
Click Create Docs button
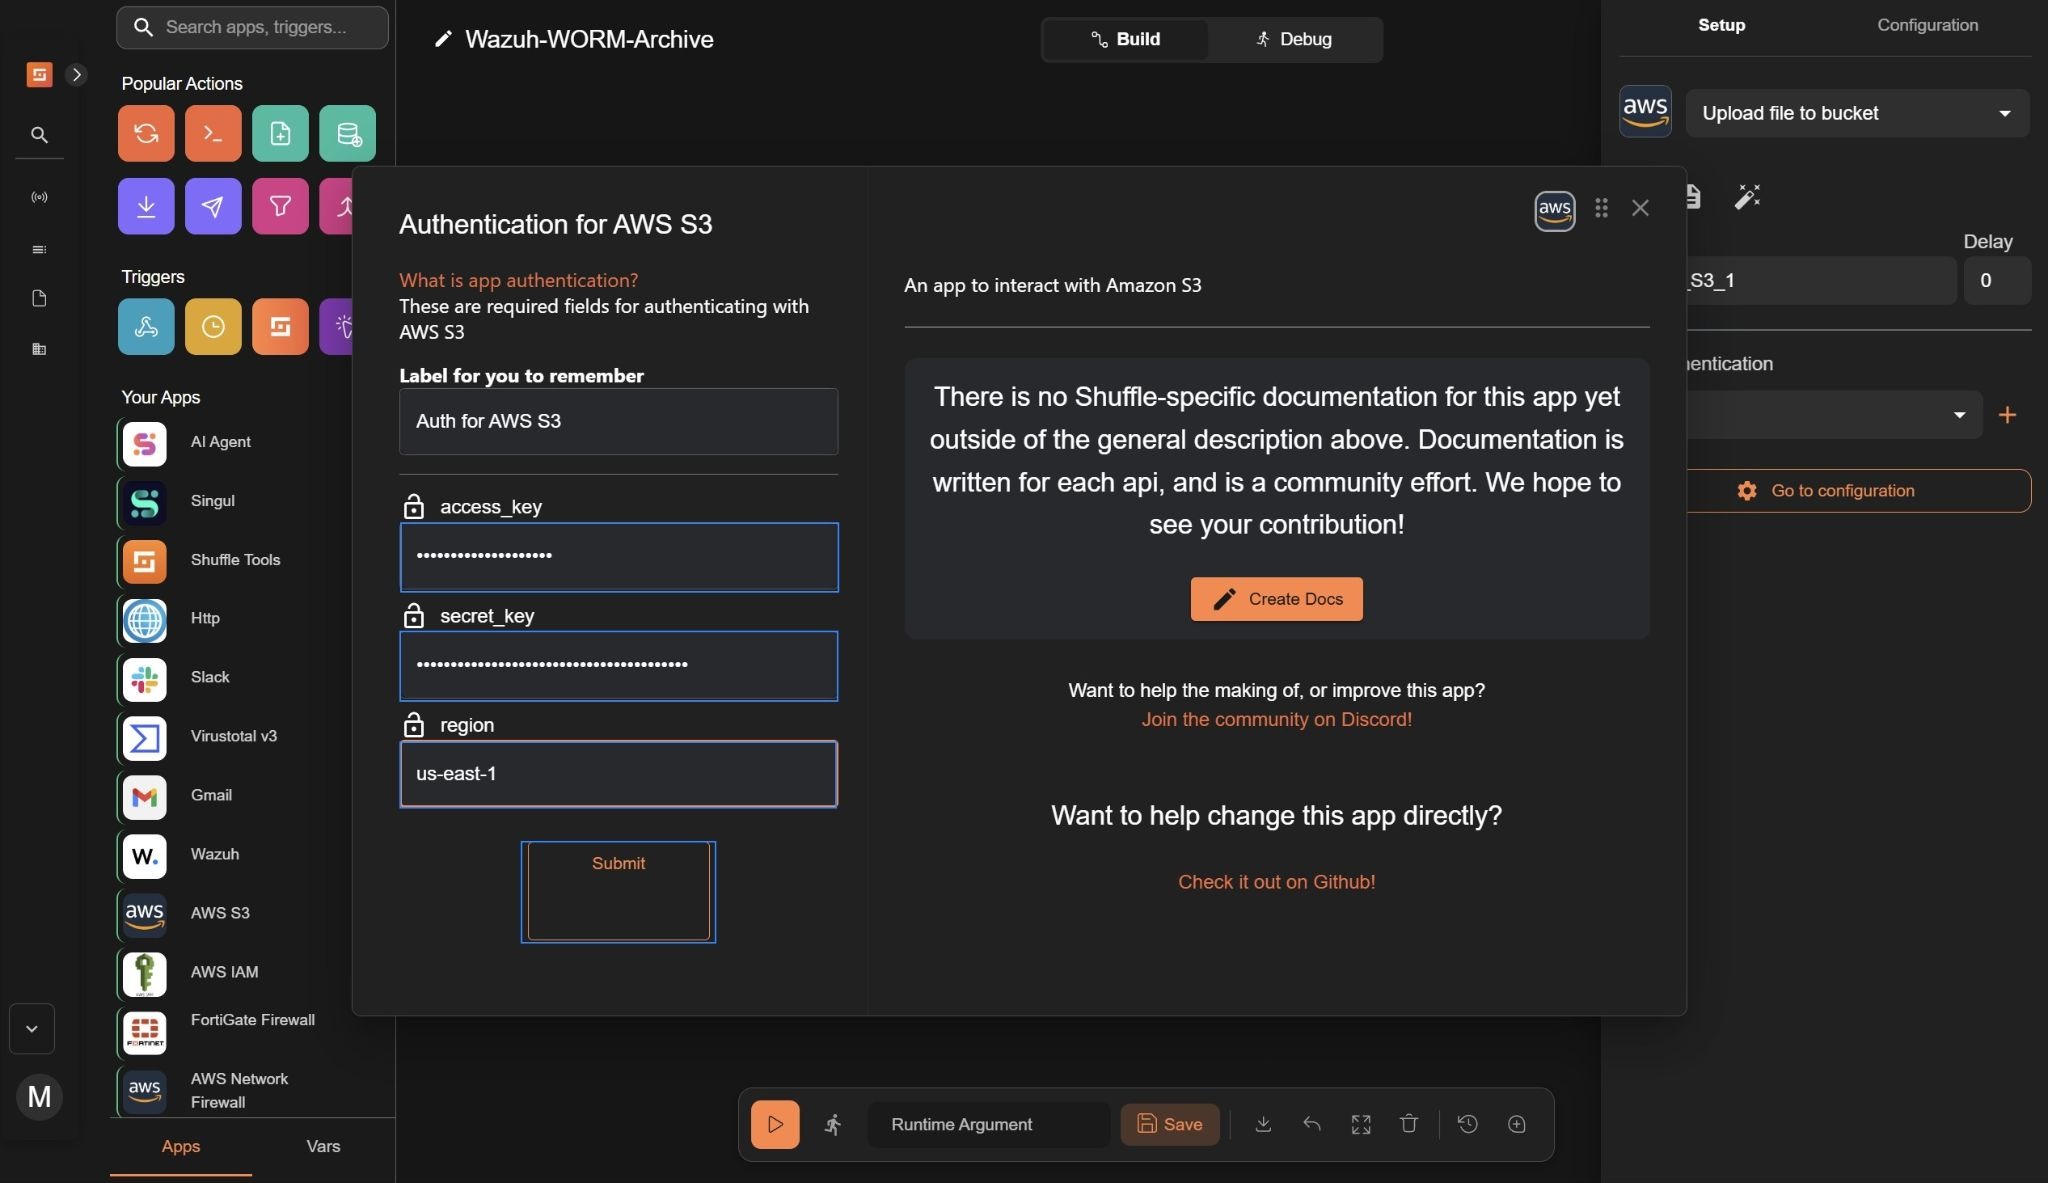tap(1276, 599)
